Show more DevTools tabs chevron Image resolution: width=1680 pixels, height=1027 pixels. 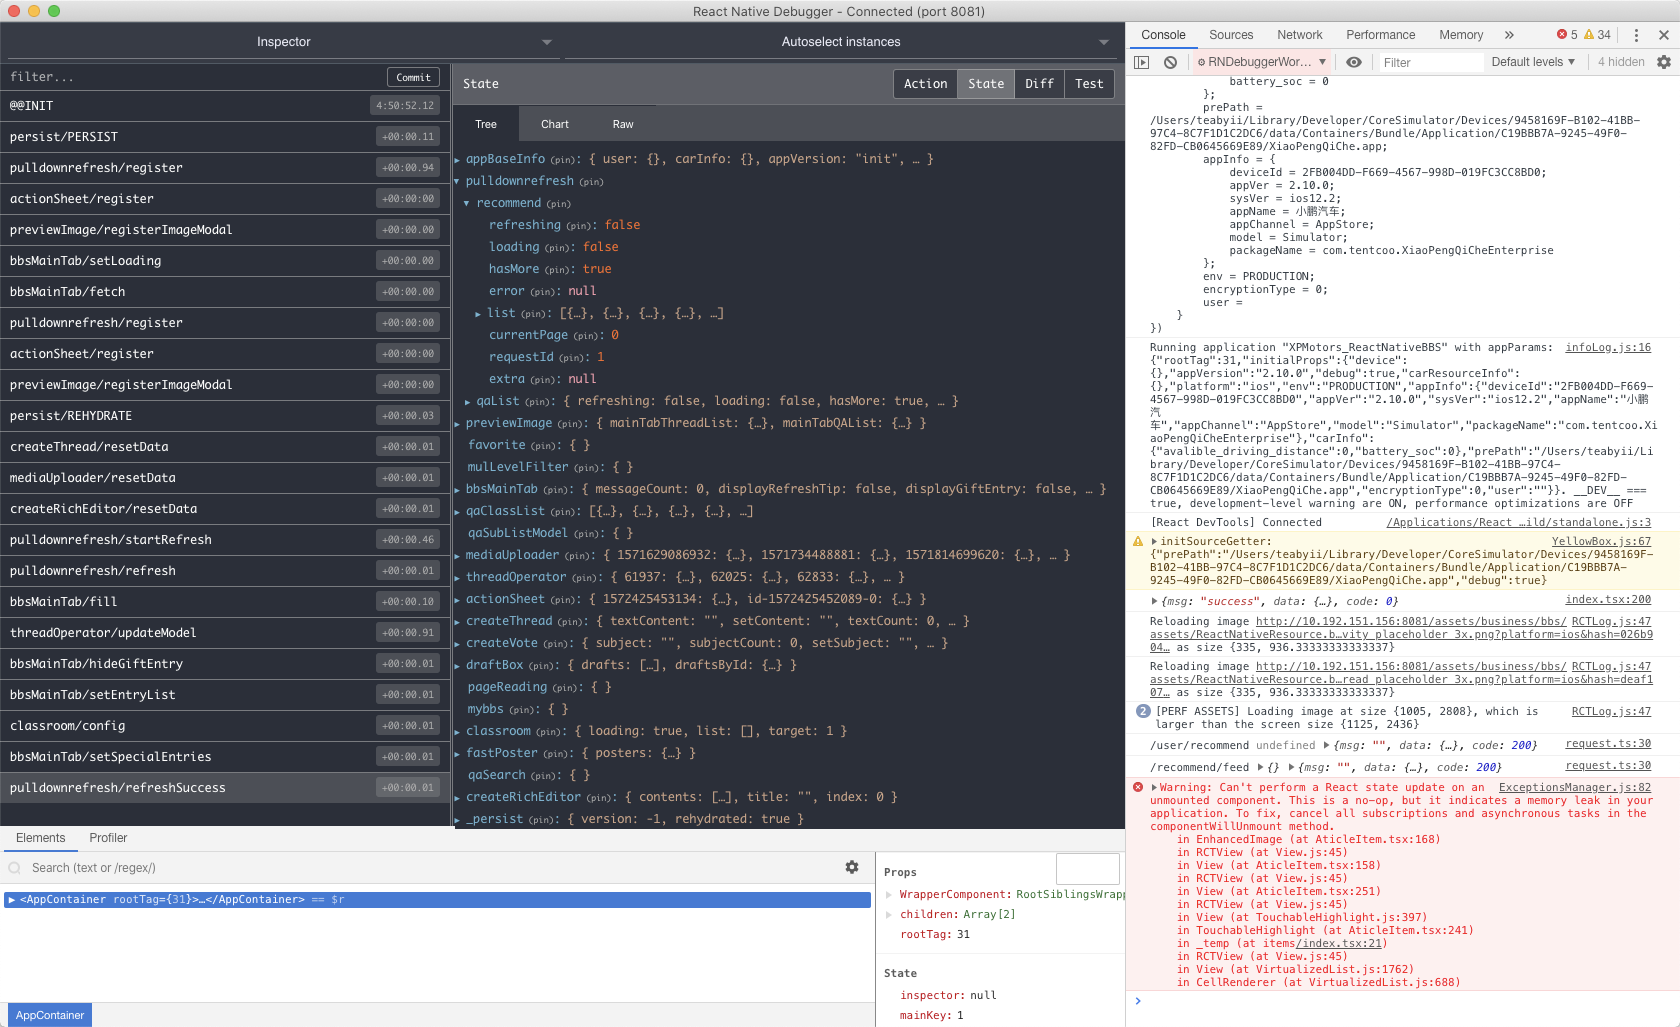point(1509,35)
